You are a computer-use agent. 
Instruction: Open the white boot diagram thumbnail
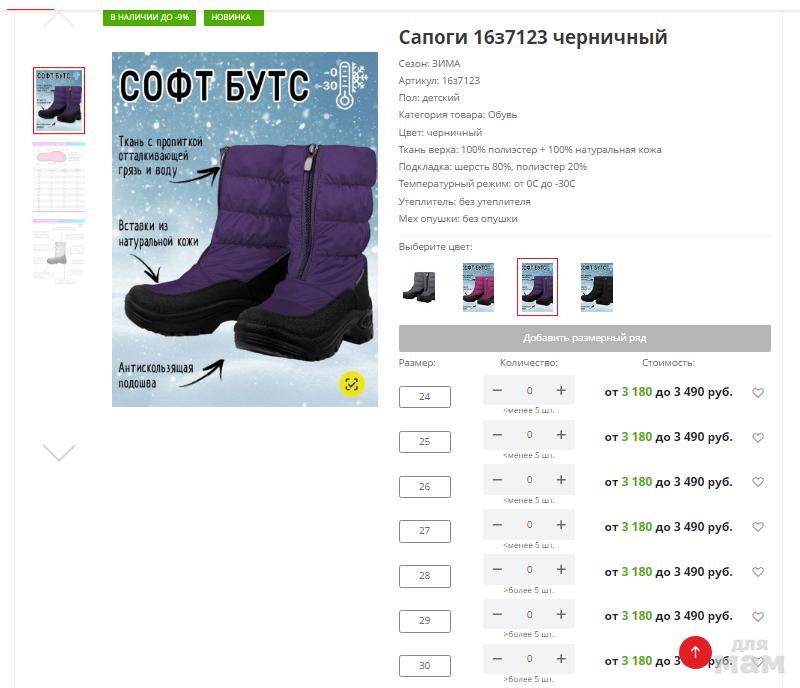click(x=59, y=252)
